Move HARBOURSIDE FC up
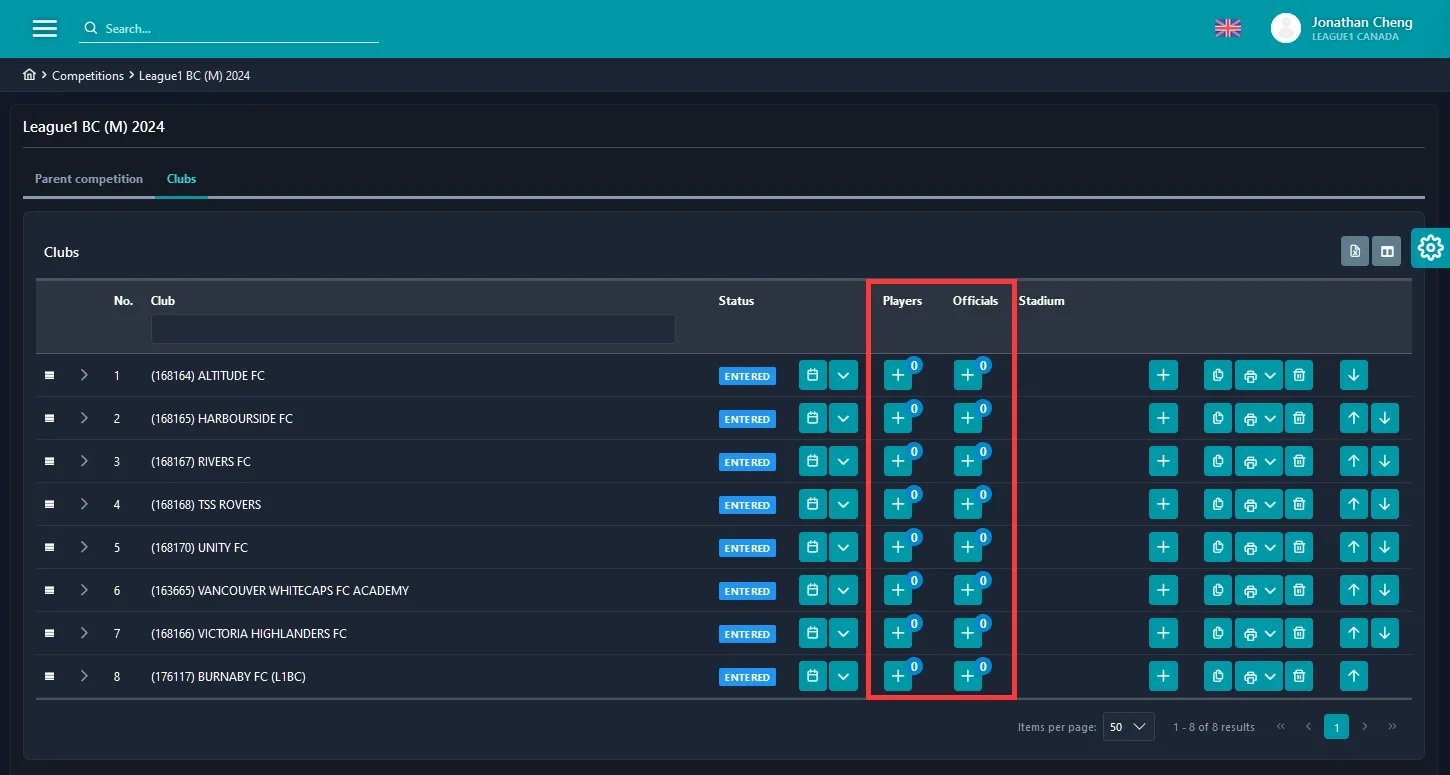Screen dimensions: 1450x775 tap(1354, 418)
